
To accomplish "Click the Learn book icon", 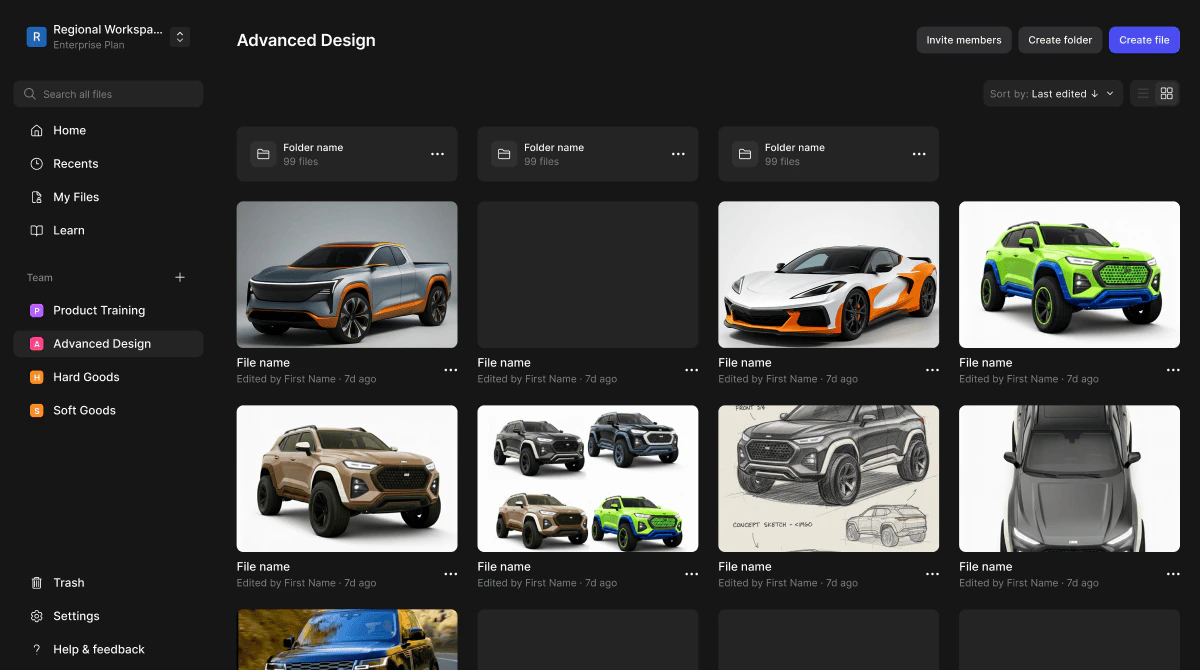I will pos(36,230).
